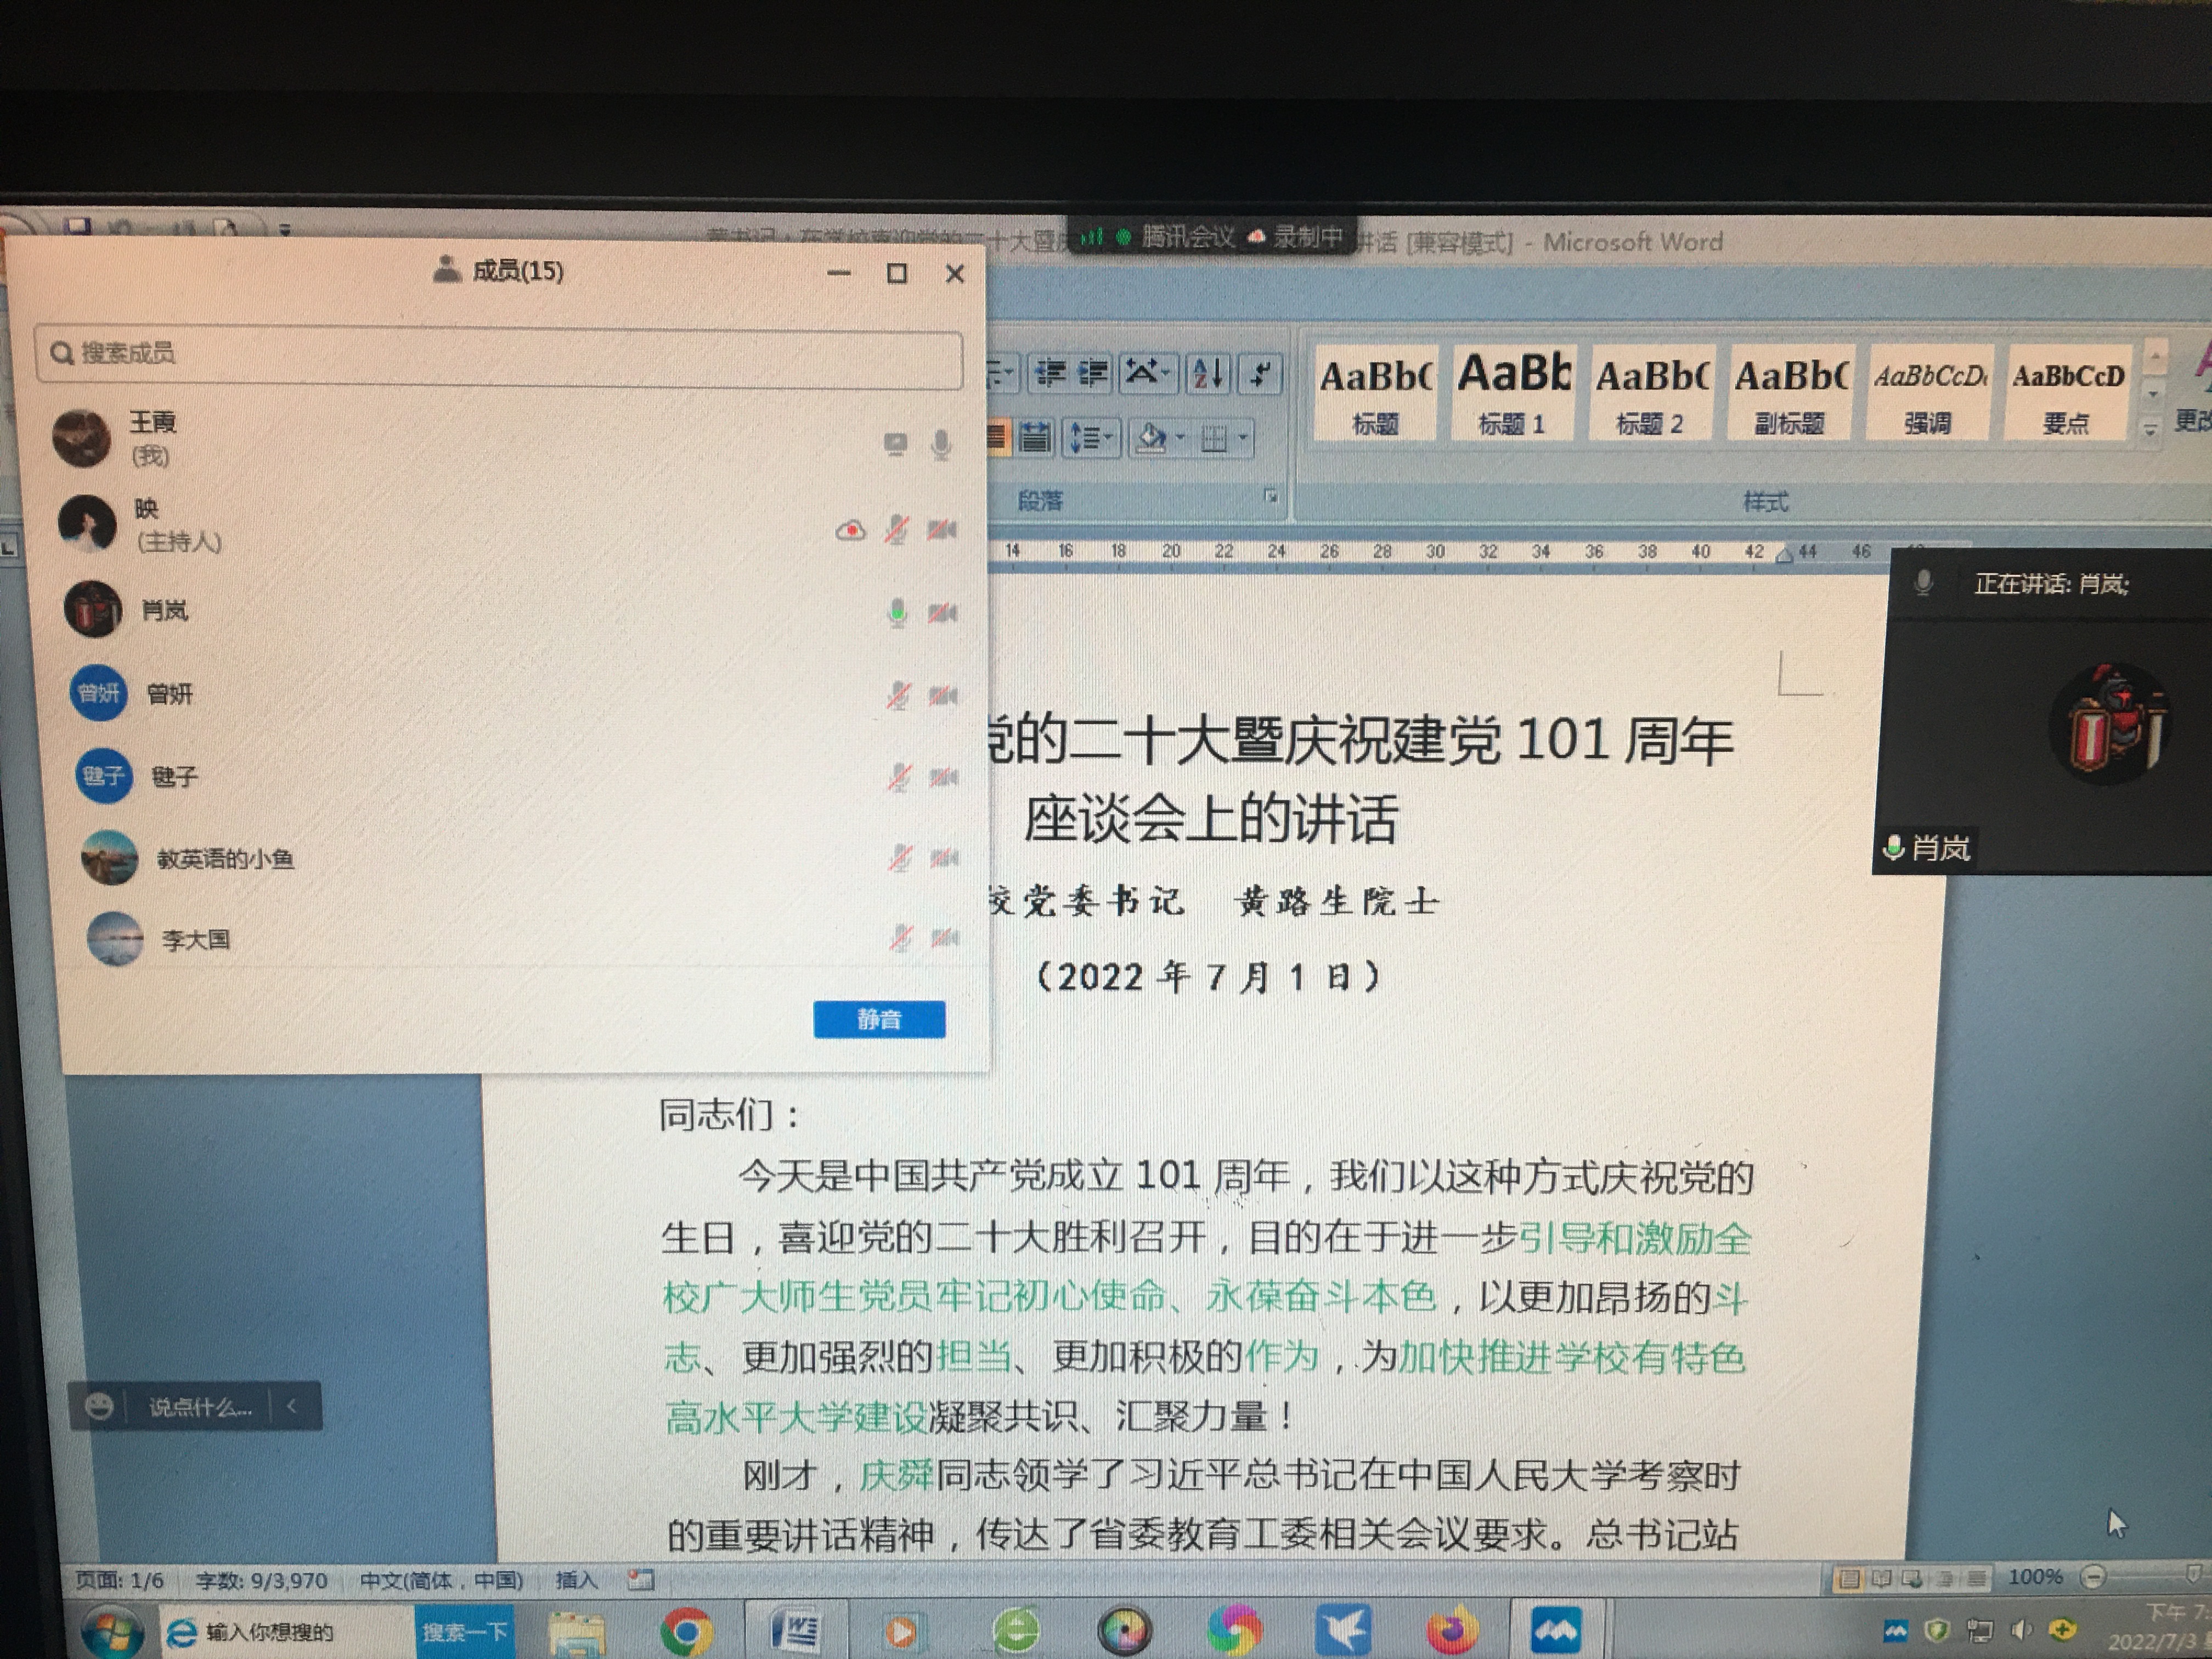
Task: Switch to web layout view icon
Action: click(x=1913, y=1579)
